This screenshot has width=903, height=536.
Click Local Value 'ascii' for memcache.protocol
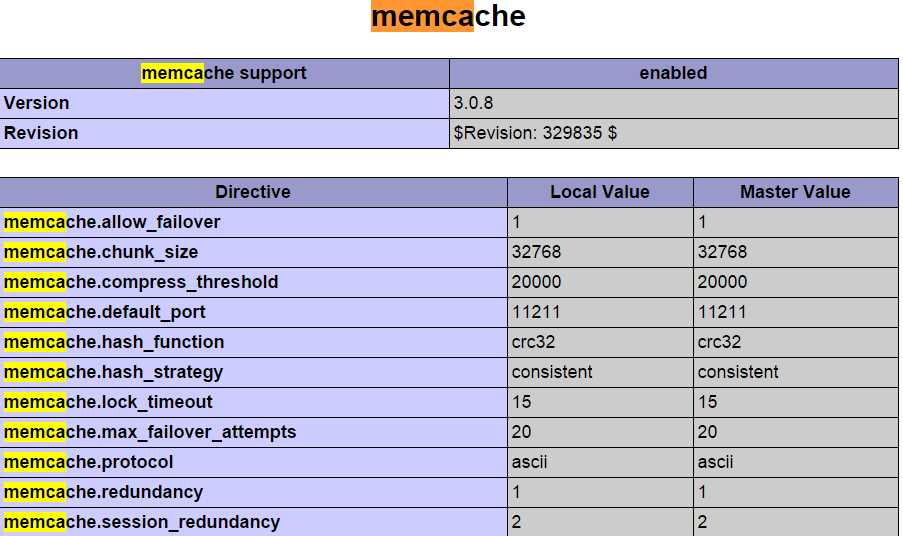click(x=530, y=462)
